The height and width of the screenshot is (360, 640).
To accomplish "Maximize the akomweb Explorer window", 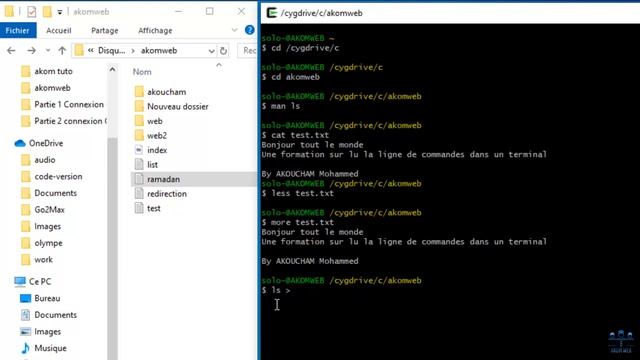I will [209, 11].
